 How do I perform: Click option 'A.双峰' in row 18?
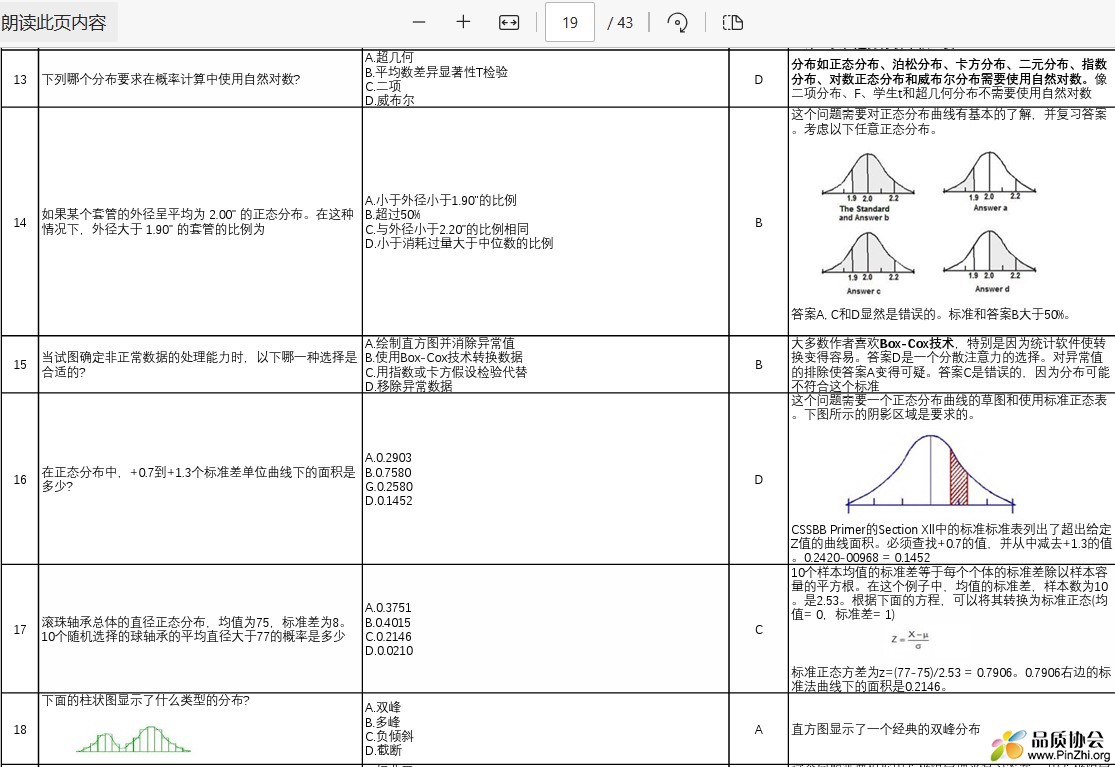coord(383,708)
